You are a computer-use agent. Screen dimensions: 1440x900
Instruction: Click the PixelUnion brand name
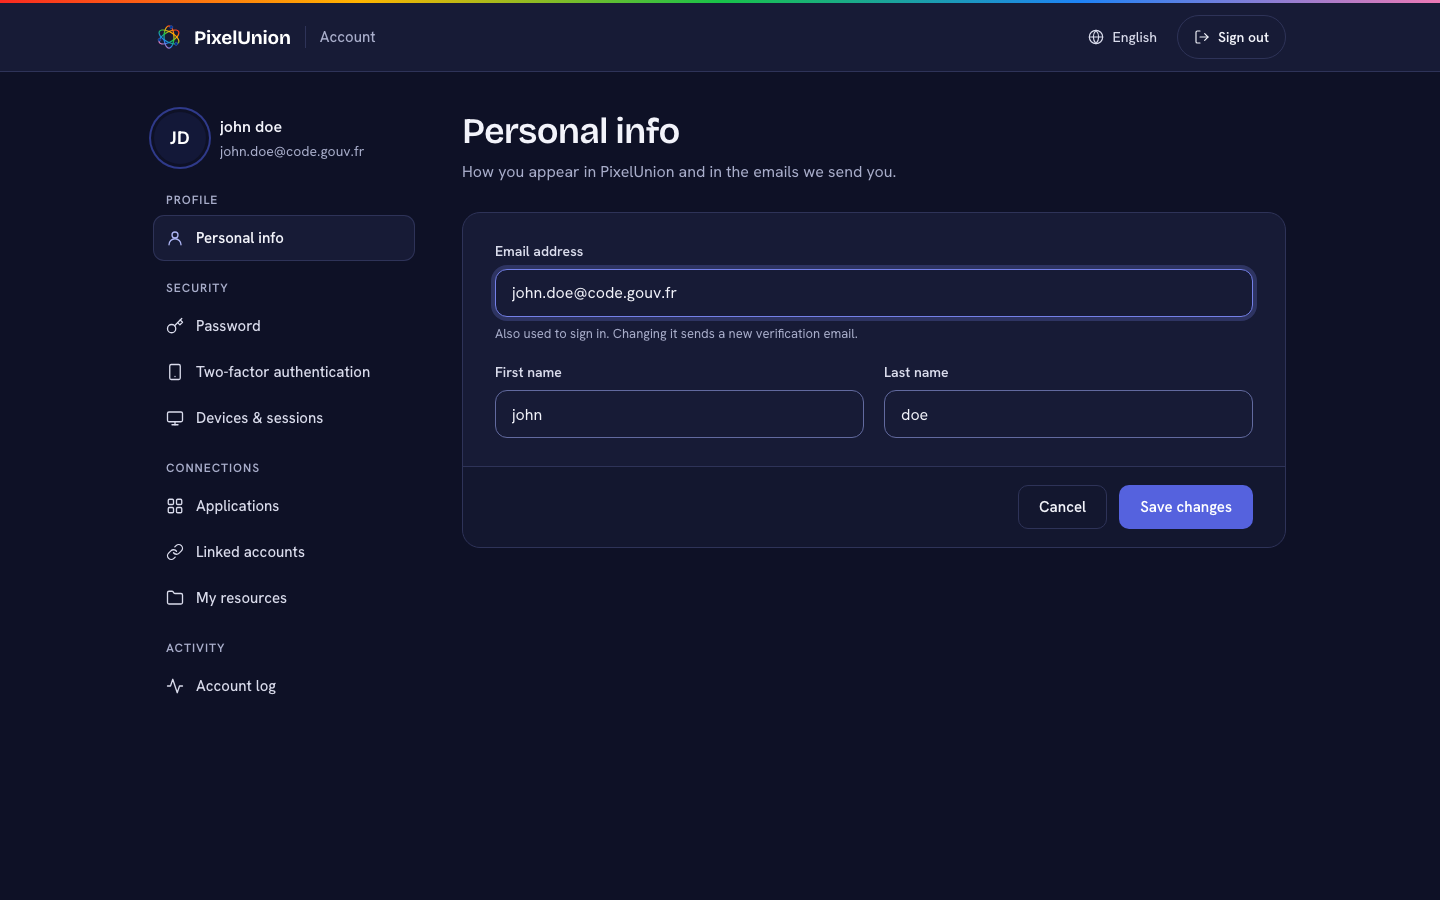tap(242, 37)
